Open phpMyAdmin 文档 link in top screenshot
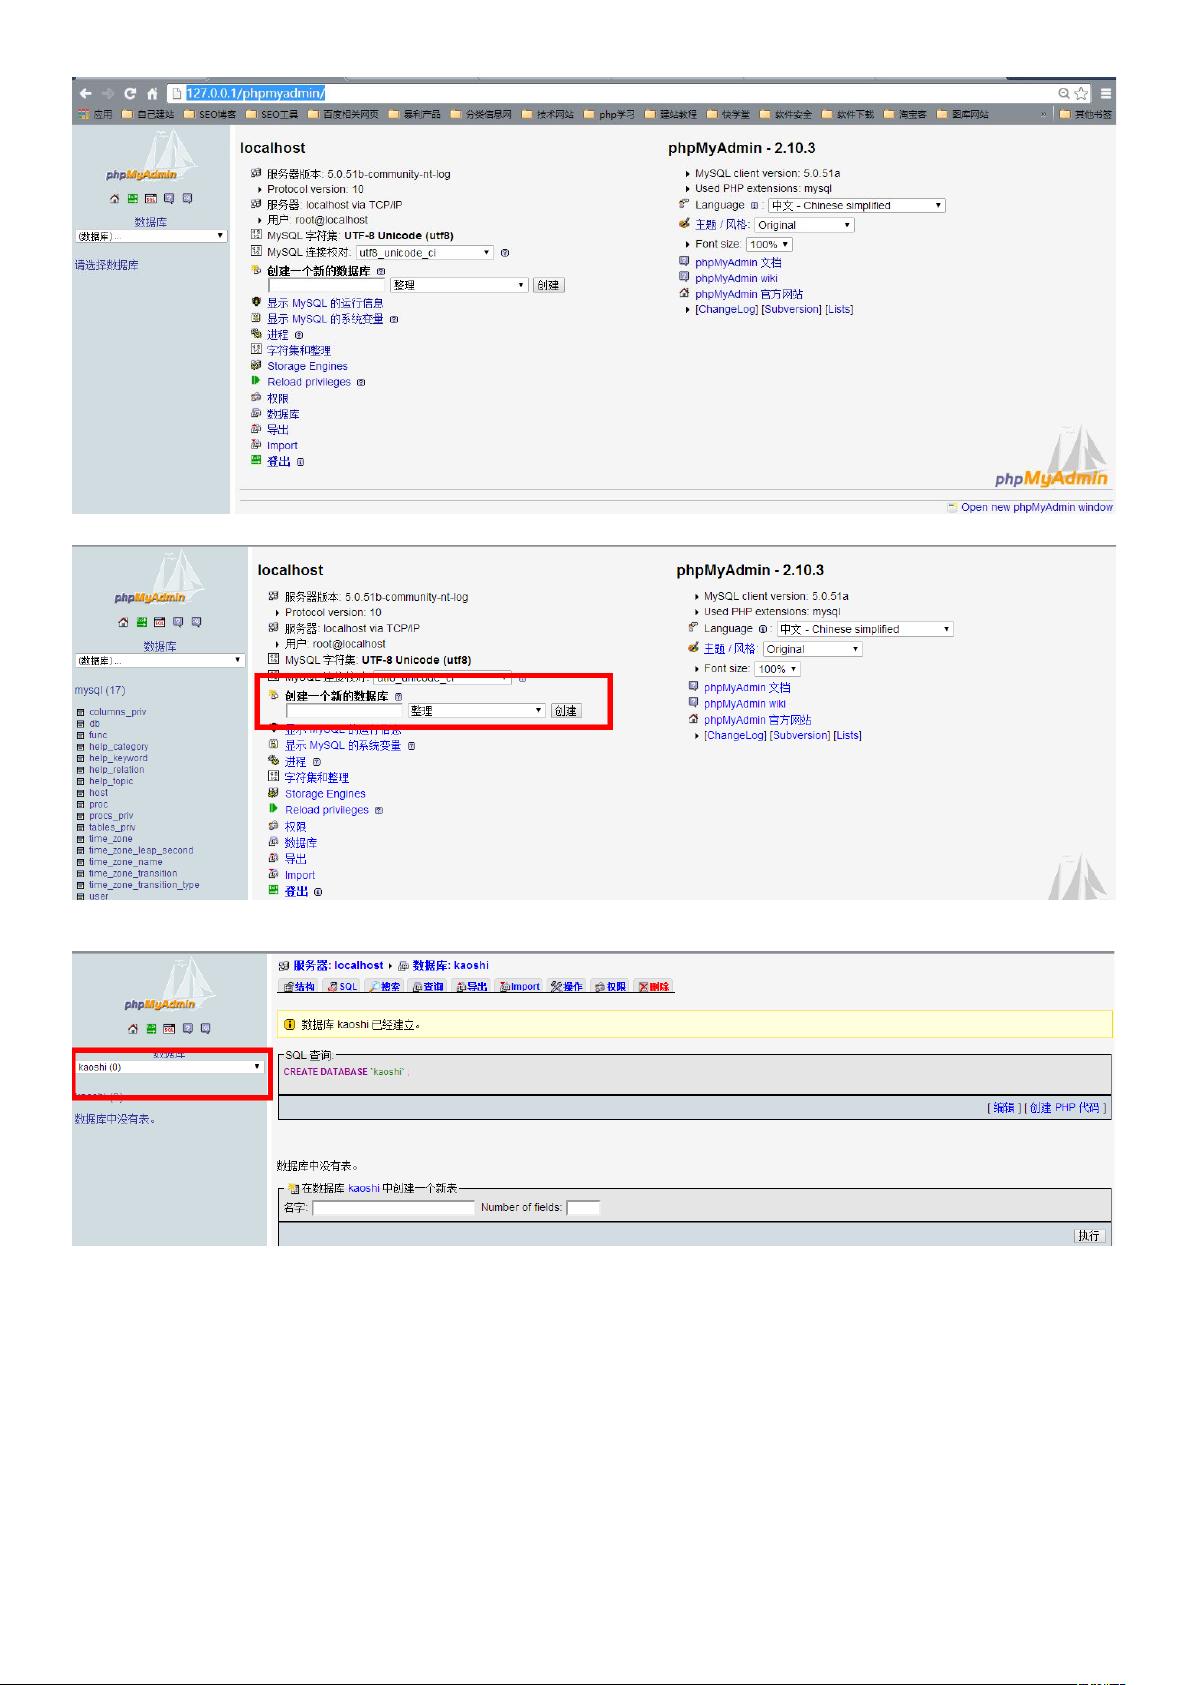 tap(738, 263)
